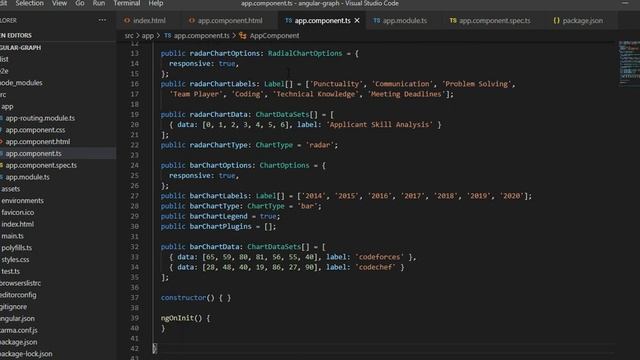Viewport: 640px width, 360px height.
Task: Open the Run menu
Action: pyautogui.click(x=99, y=3)
